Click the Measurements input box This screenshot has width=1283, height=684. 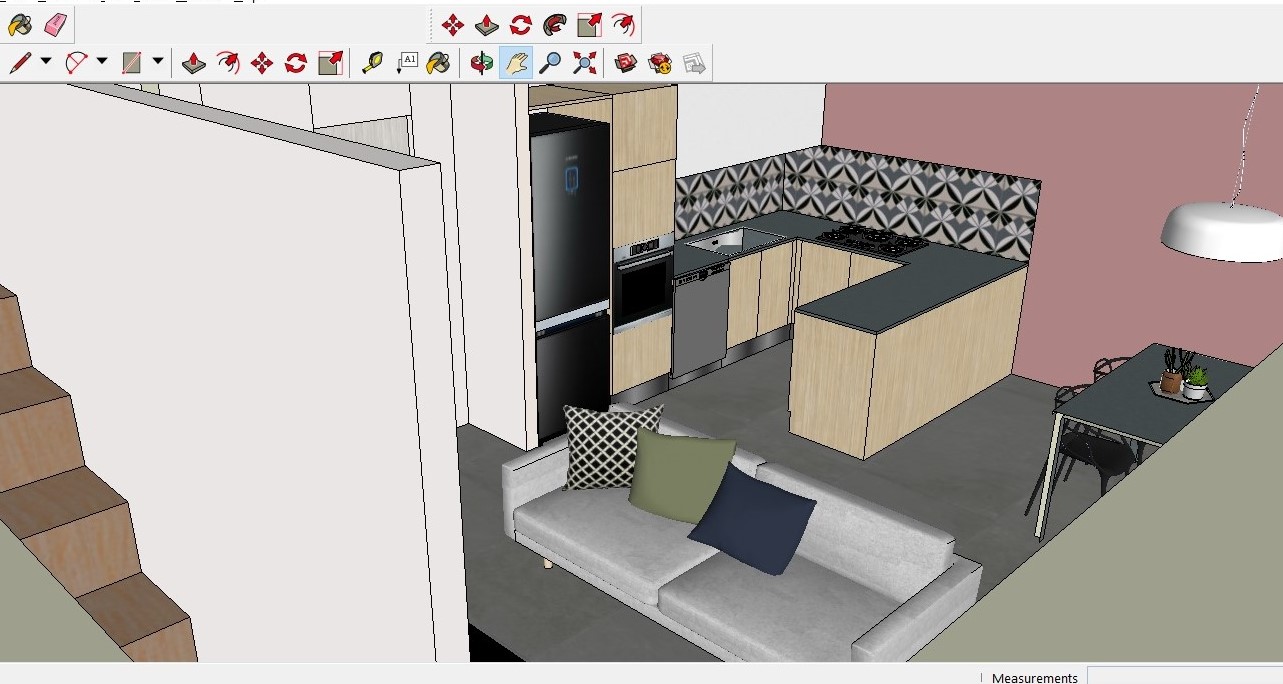[x=1185, y=676]
